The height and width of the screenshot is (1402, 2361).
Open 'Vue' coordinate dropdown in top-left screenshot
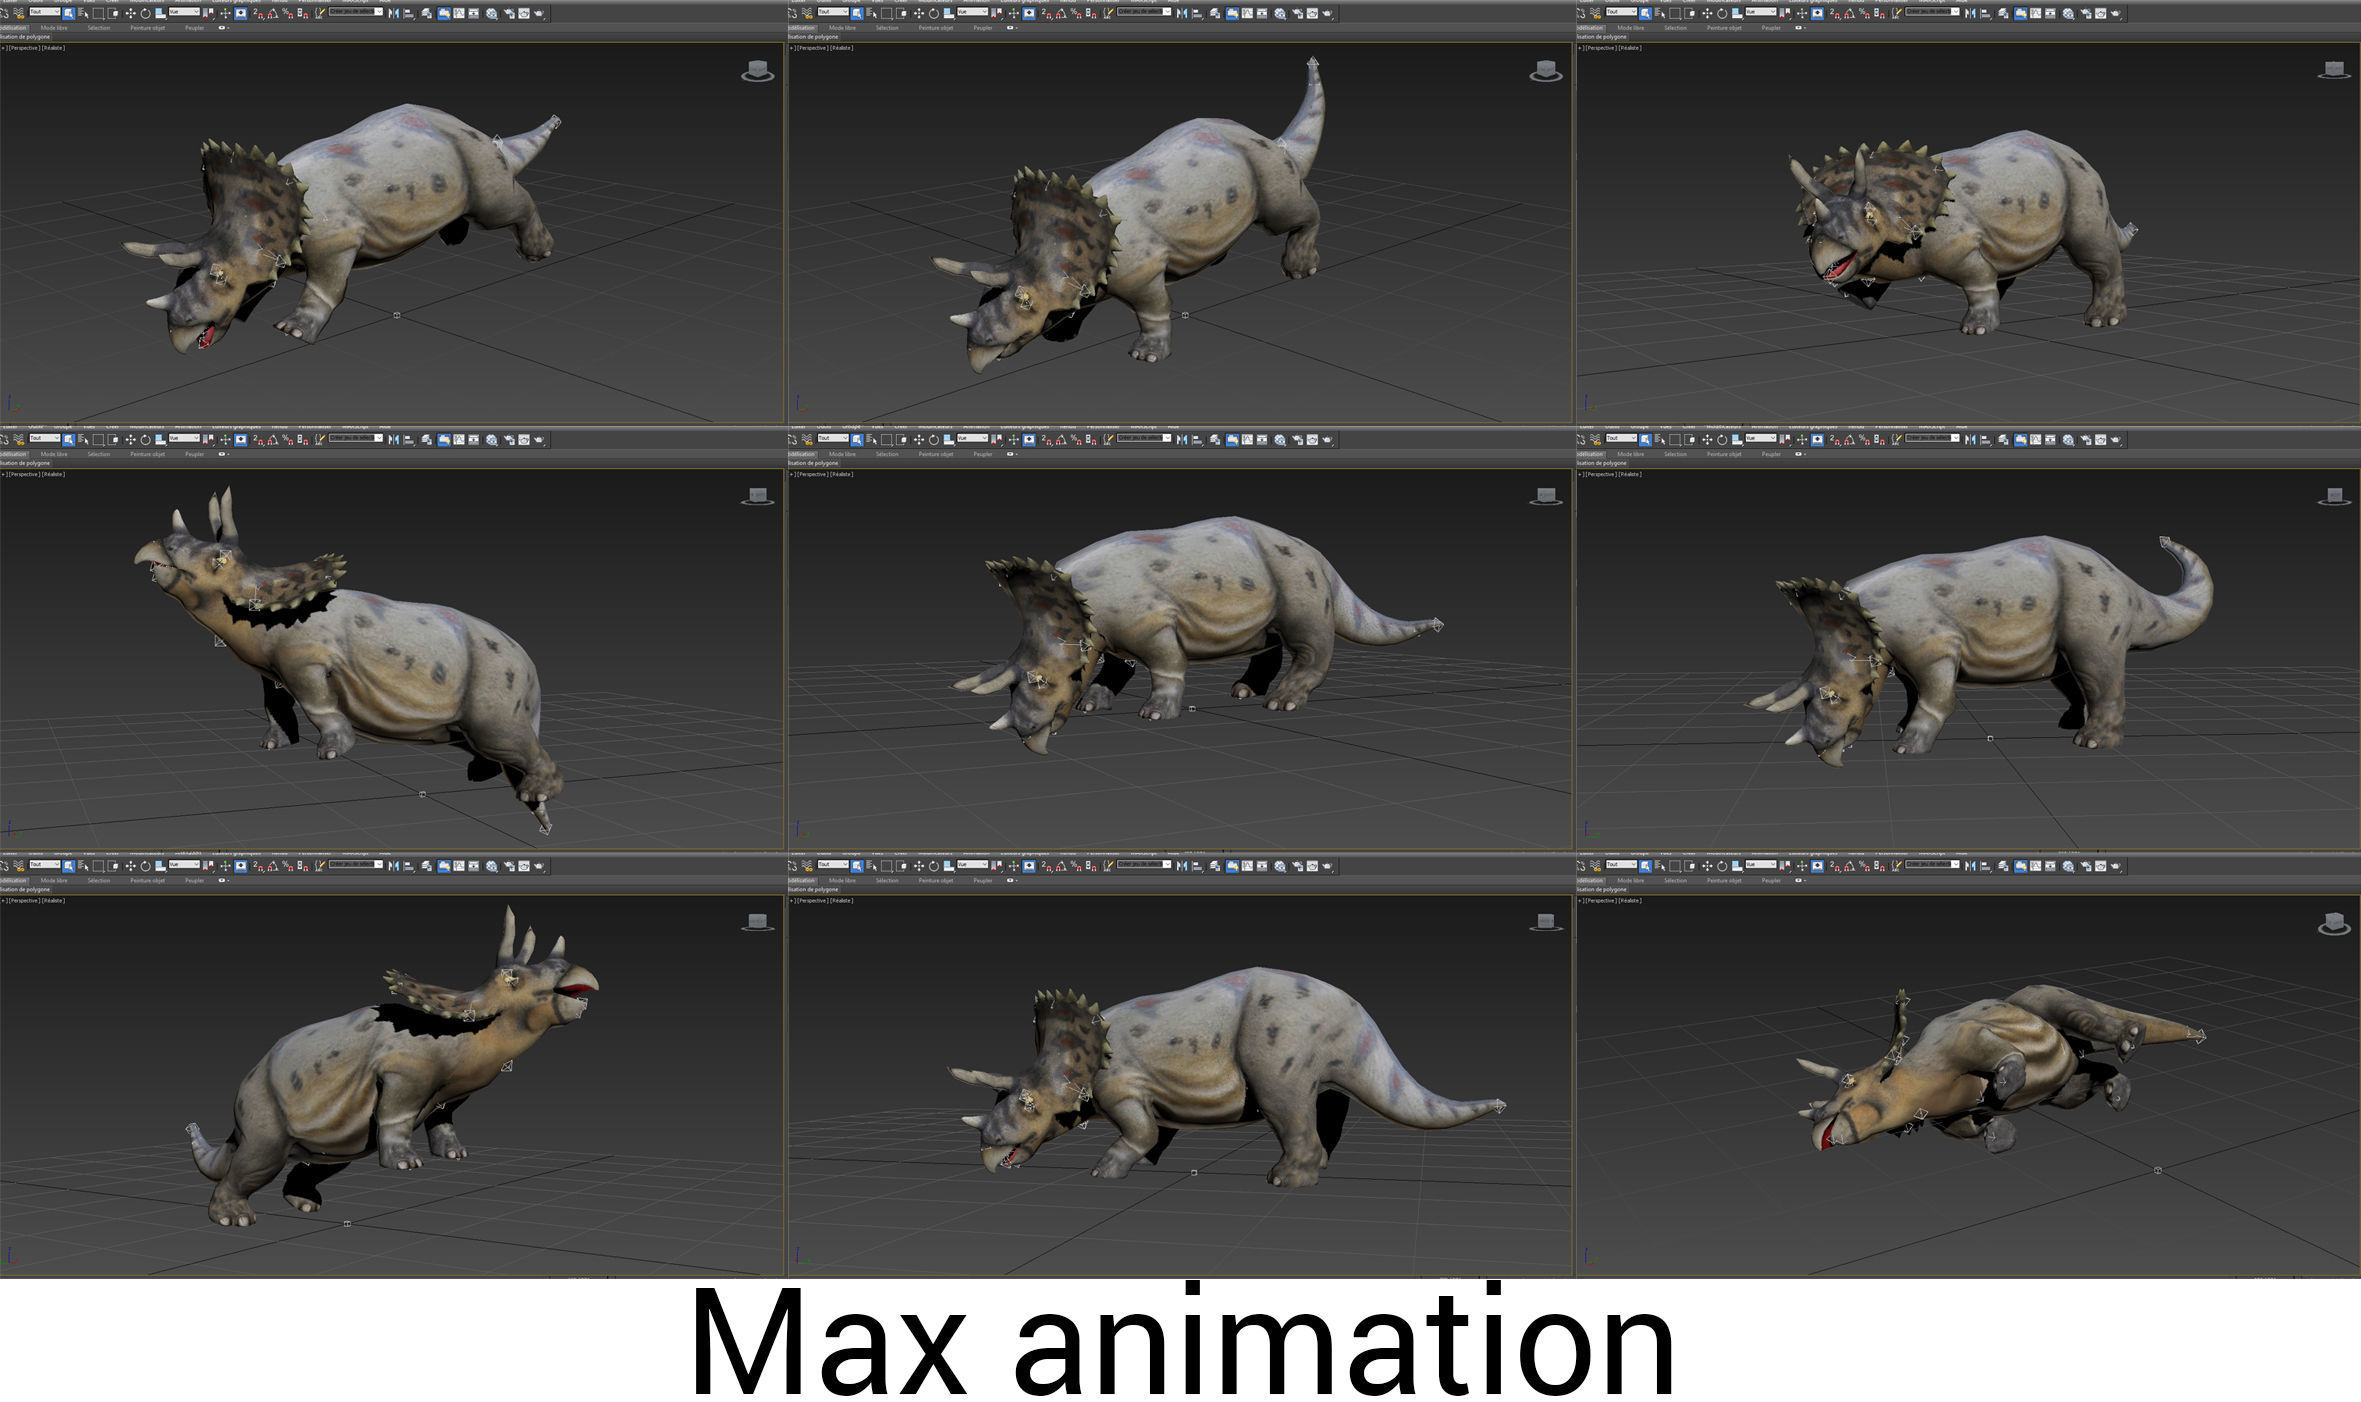coord(184,12)
